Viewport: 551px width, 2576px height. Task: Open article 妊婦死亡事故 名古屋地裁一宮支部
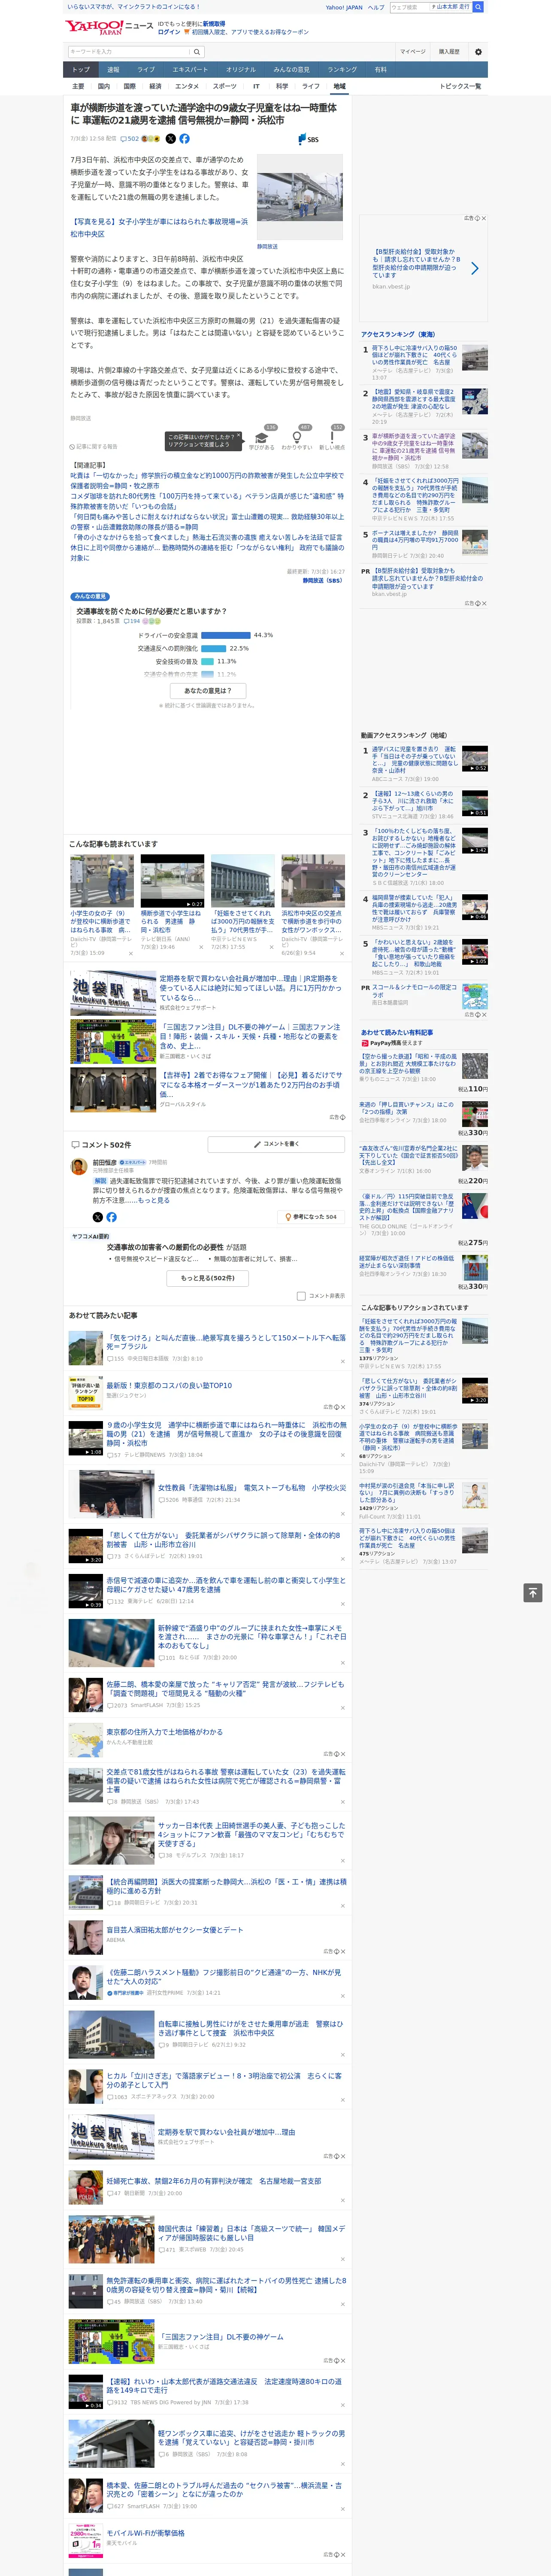tap(214, 2181)
